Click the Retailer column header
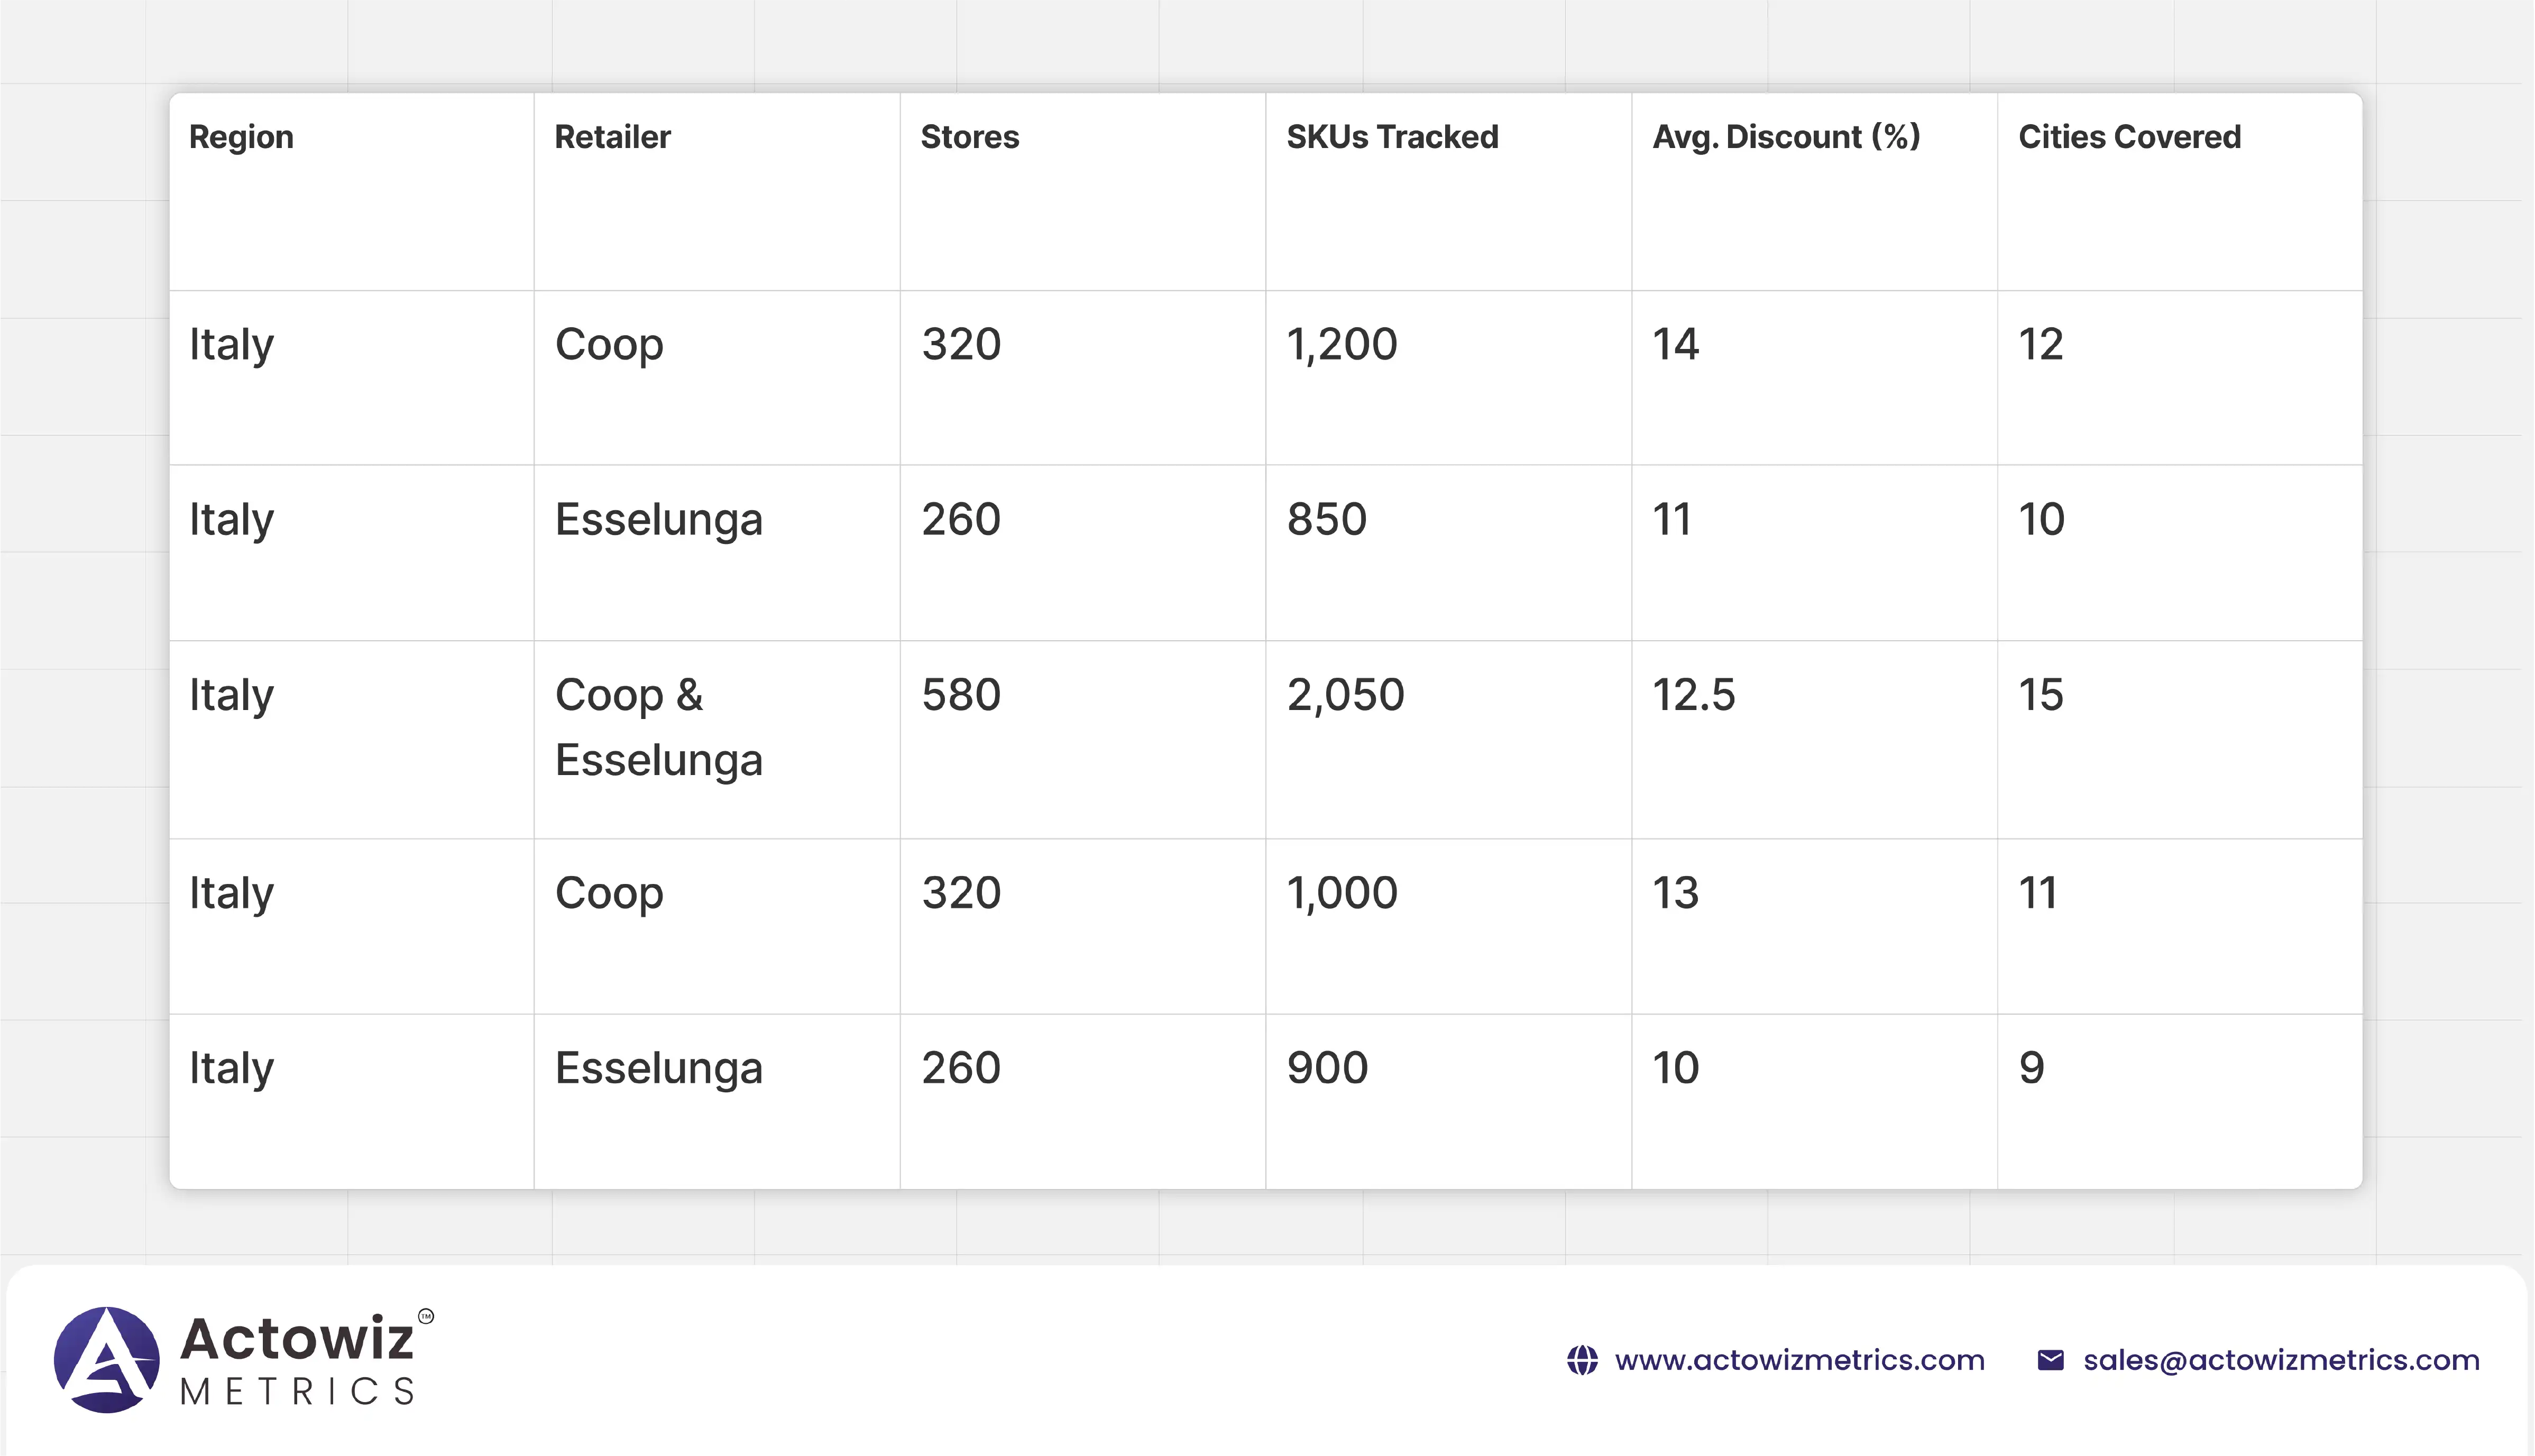Screen dimensions: 2535x1456 pyautogui.click(x=612, y=137)
